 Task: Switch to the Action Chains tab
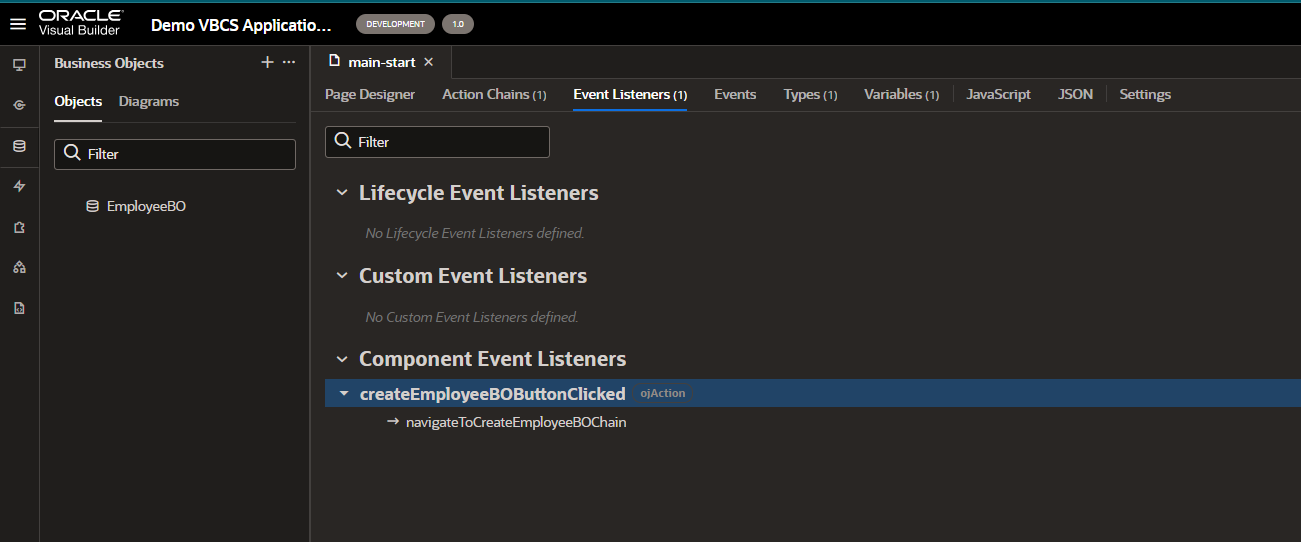pyautogui.click(x=494, y=94)
